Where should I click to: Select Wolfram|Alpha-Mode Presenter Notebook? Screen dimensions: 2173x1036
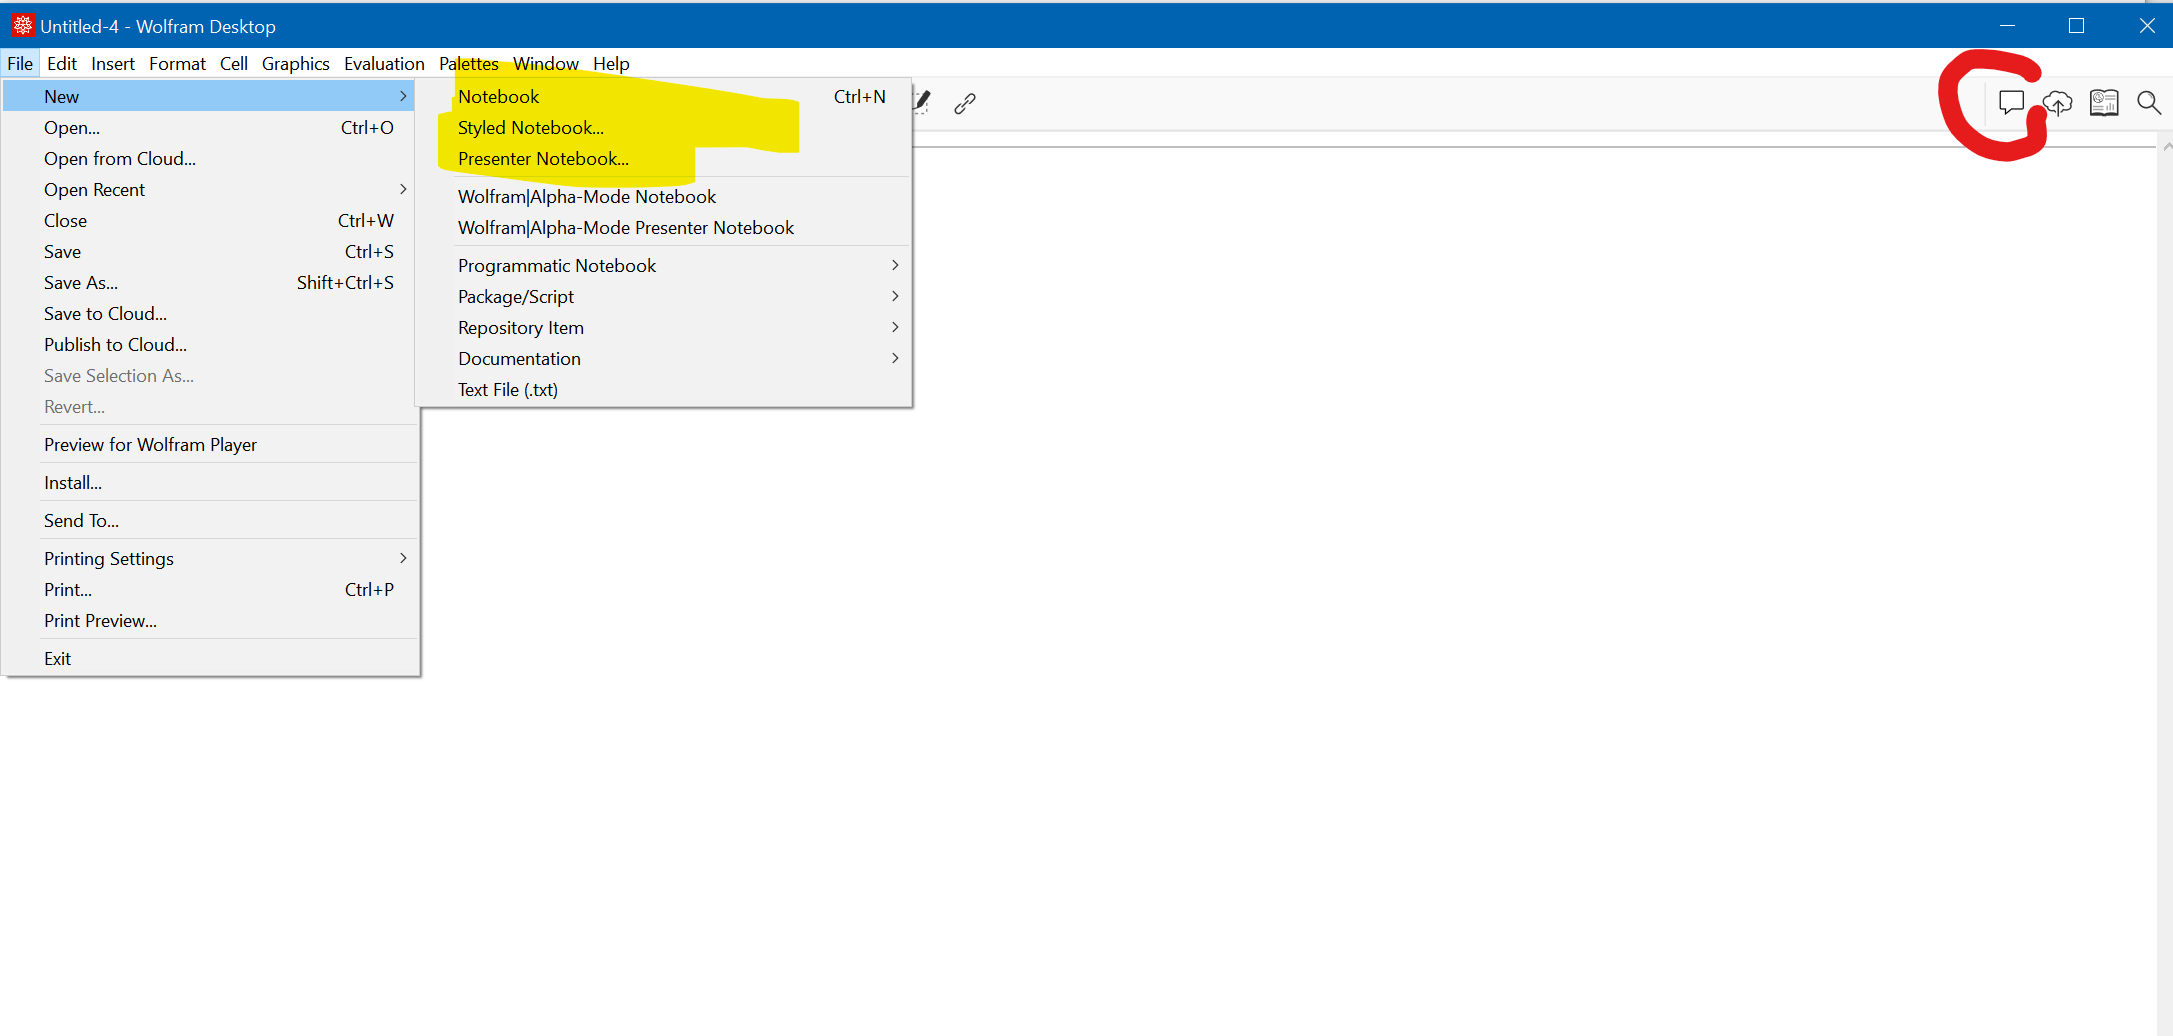(664, 228)
